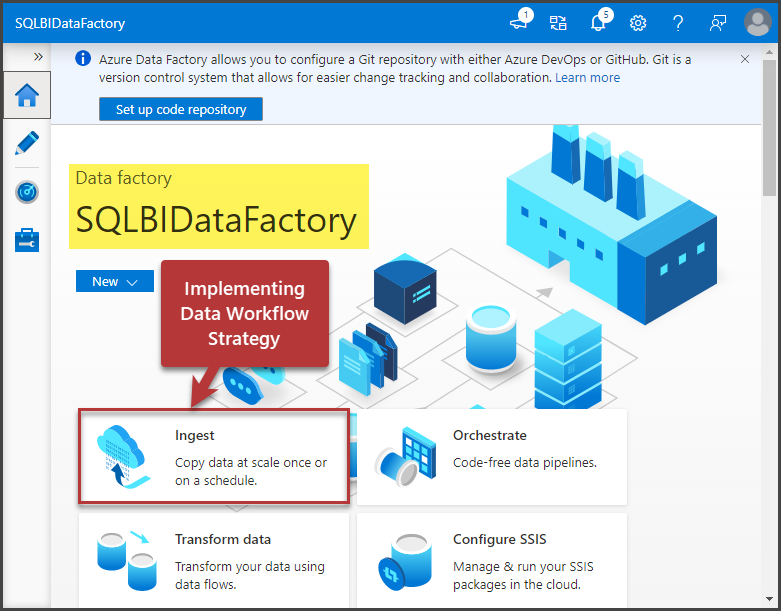This screenshot has width=781, height=611.
Task: Open the Author pencil hub
Action: click(27, 143)
